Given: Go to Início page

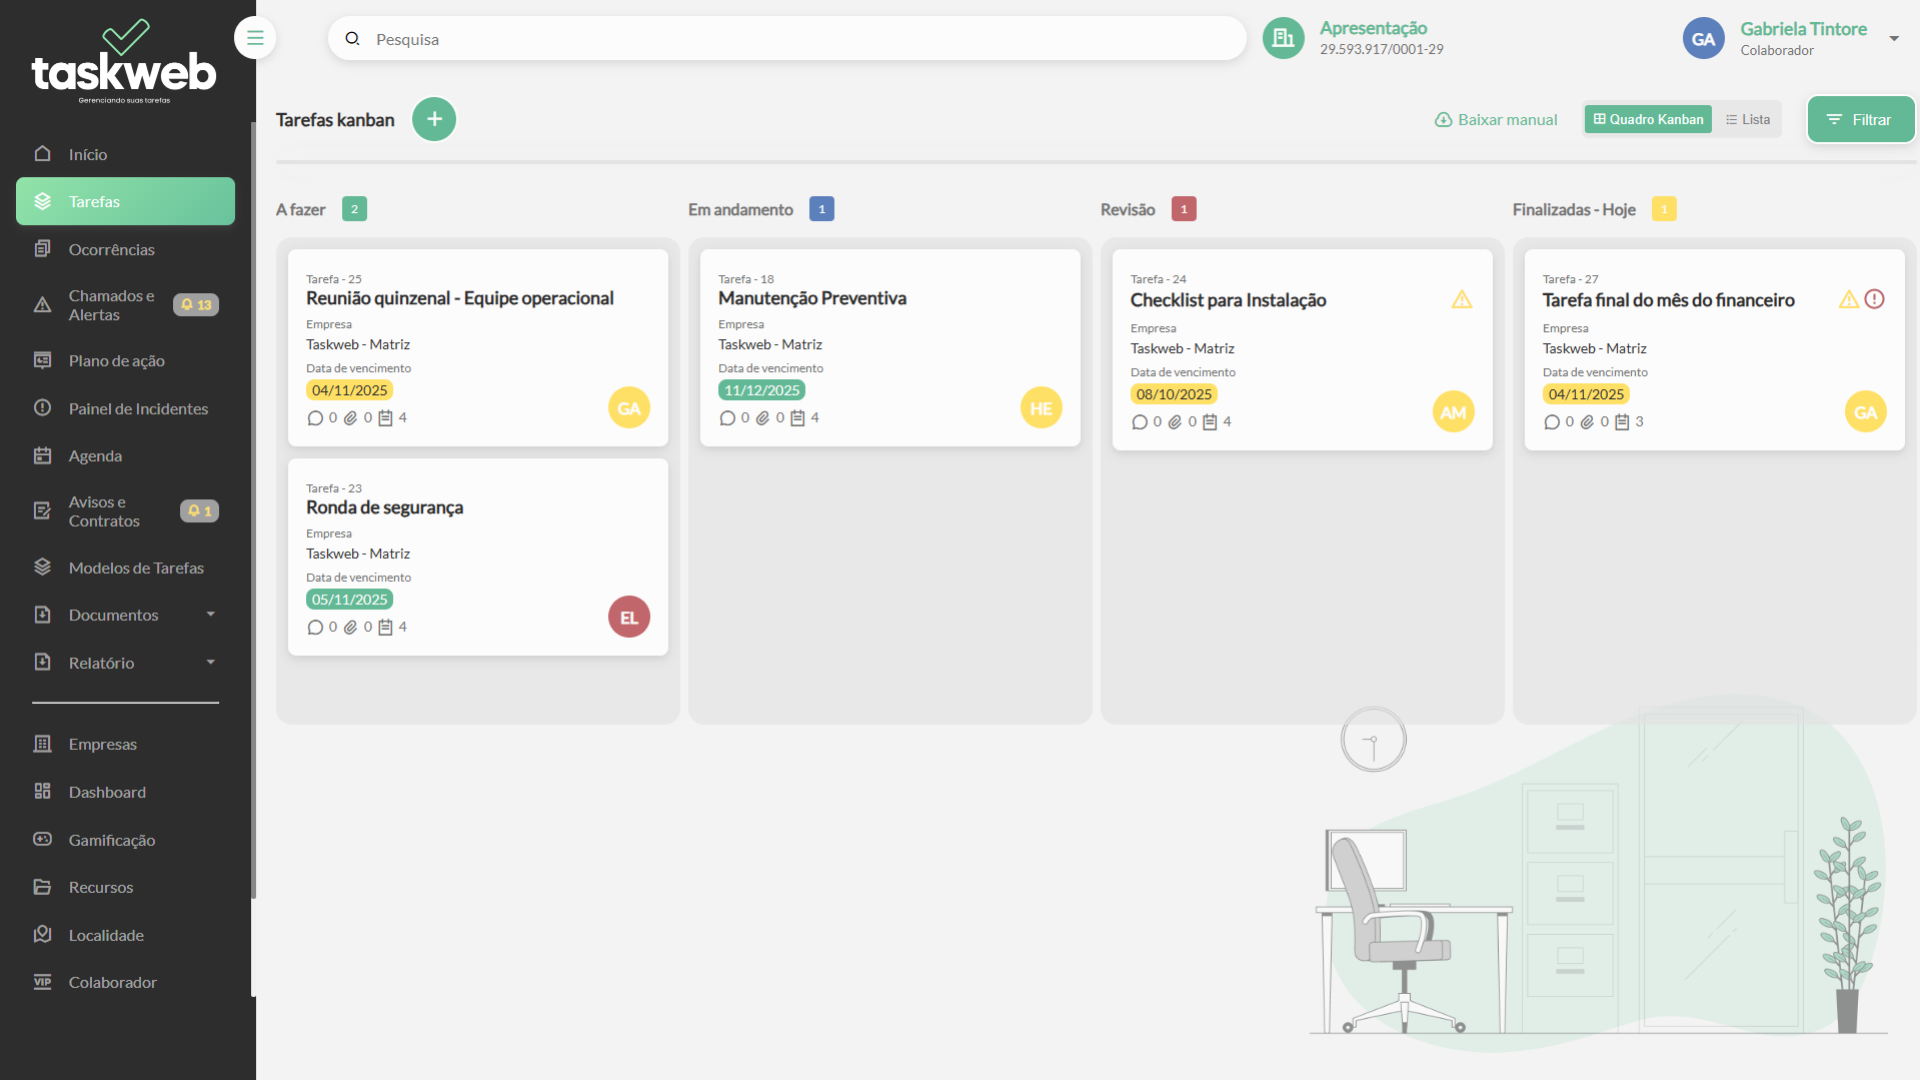Looking at the screenshot, I should 88,154.
